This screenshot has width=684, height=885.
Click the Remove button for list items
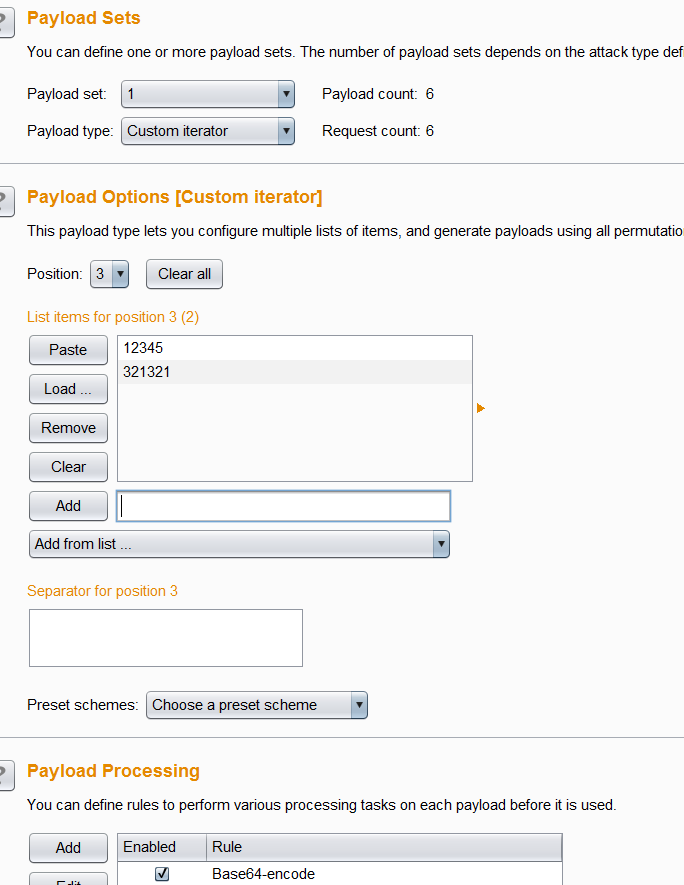click(68, 428)
